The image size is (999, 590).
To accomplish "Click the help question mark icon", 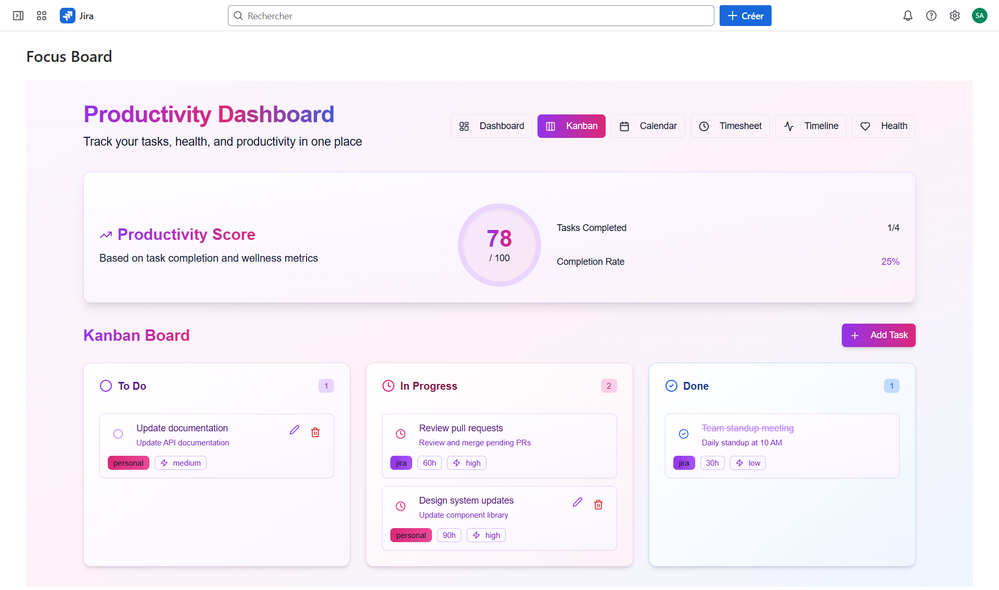I will pos(930,15).
